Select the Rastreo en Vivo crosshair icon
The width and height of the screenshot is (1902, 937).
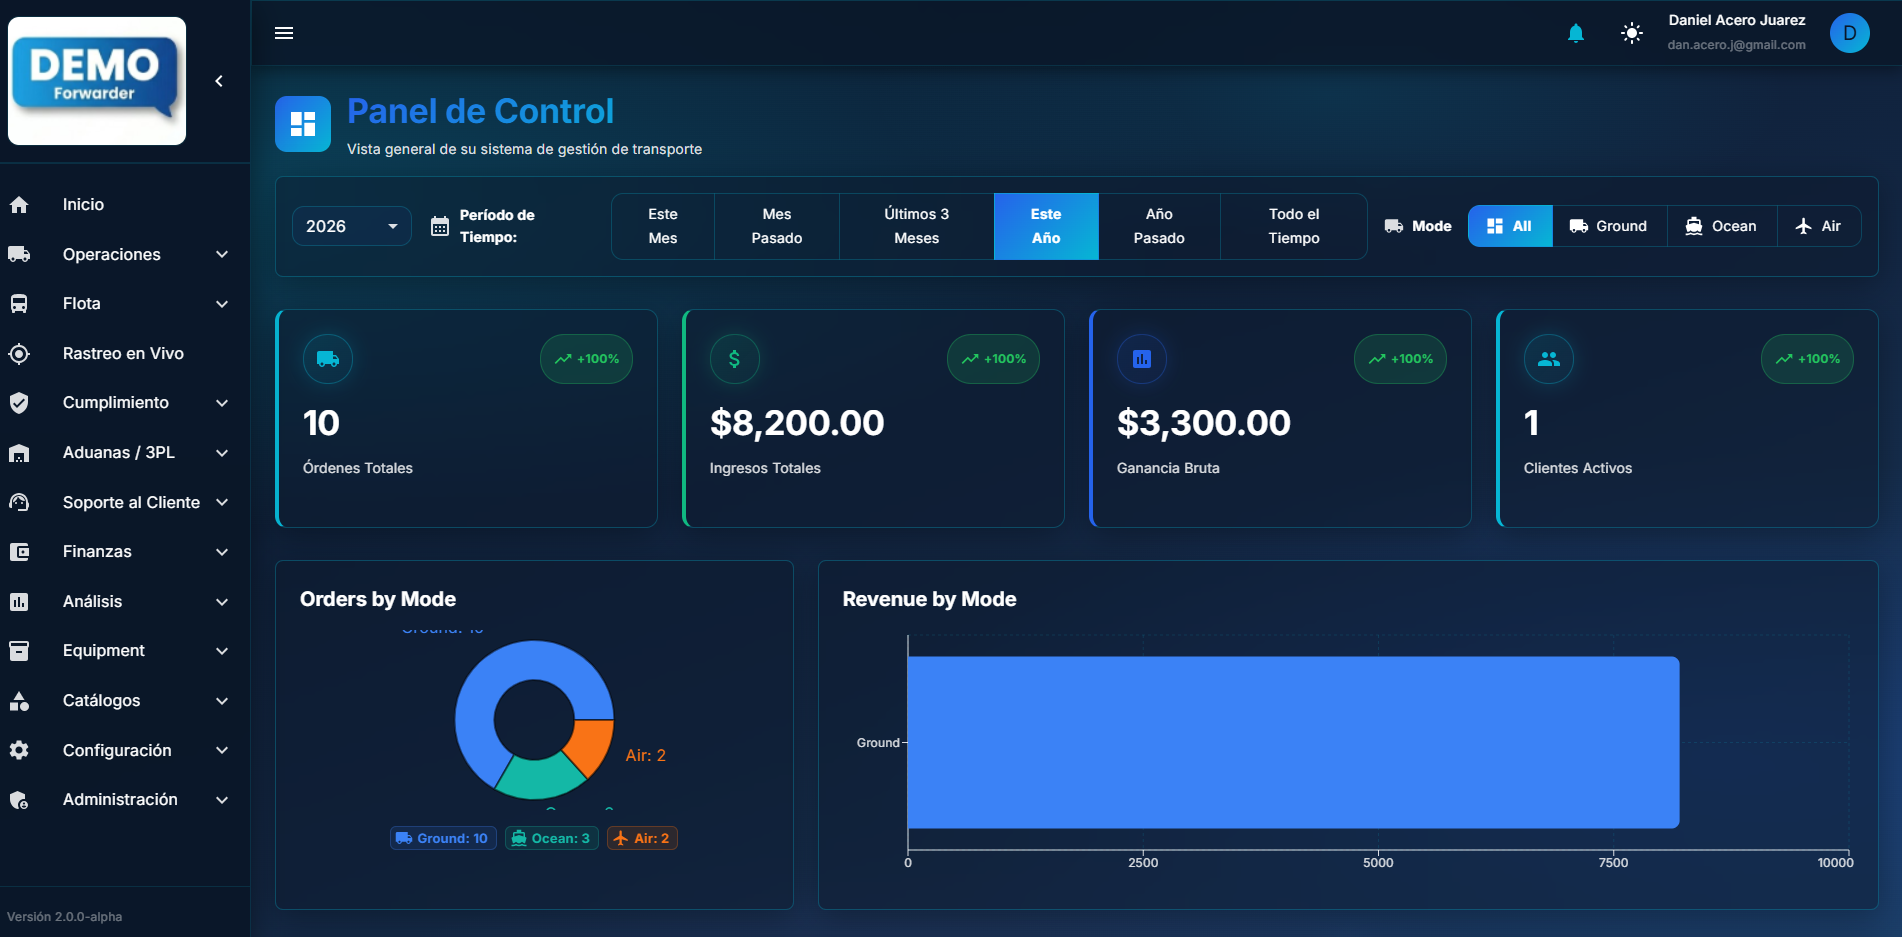20,353
